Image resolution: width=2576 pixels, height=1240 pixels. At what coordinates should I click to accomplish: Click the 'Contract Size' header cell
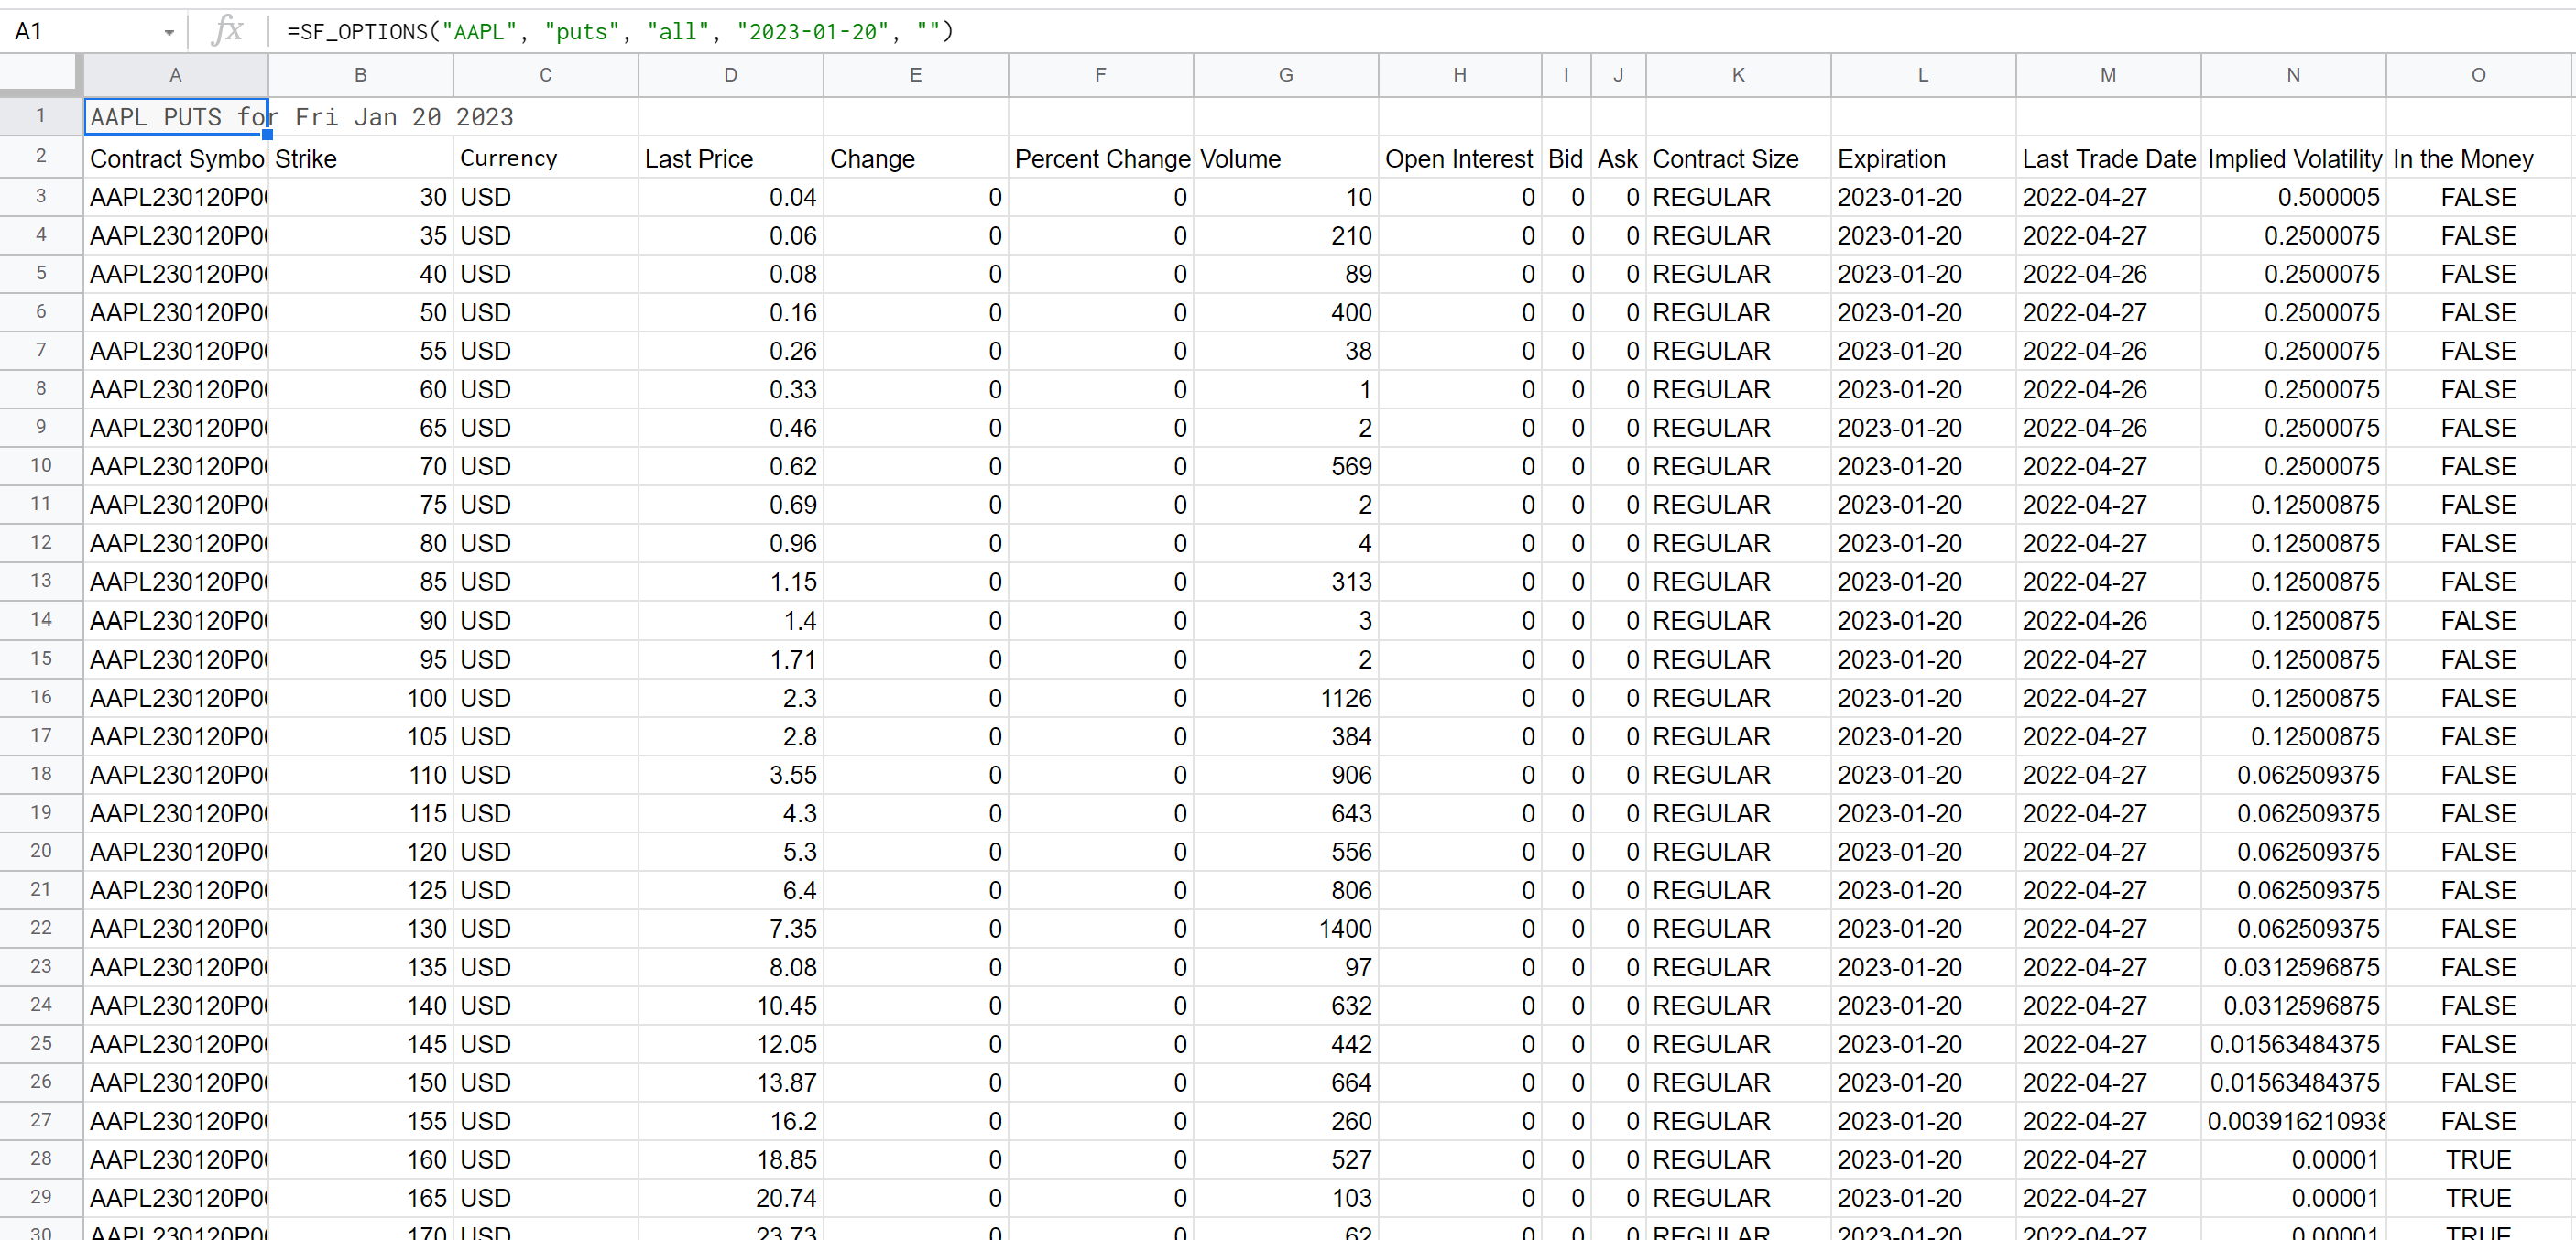1738,158
